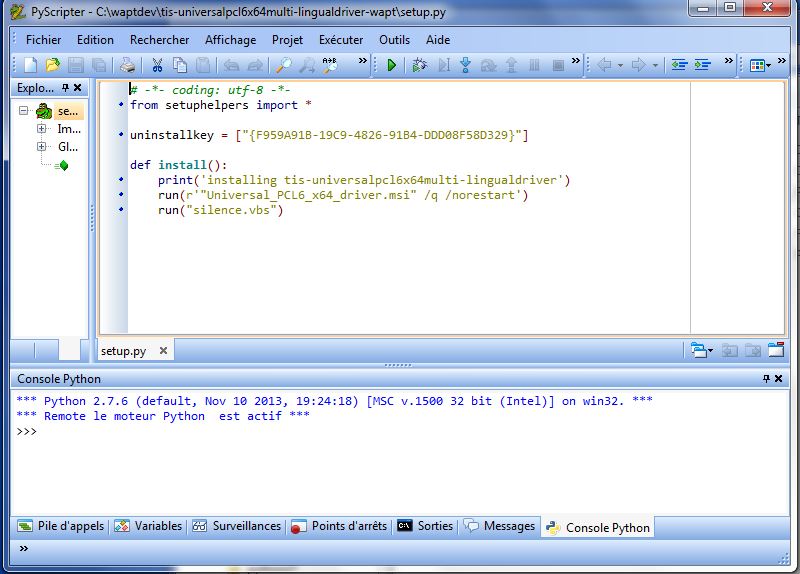Expand the 'Gl...' globals tree node
Viewport: 800px width, 574px height.
point(42,147)
